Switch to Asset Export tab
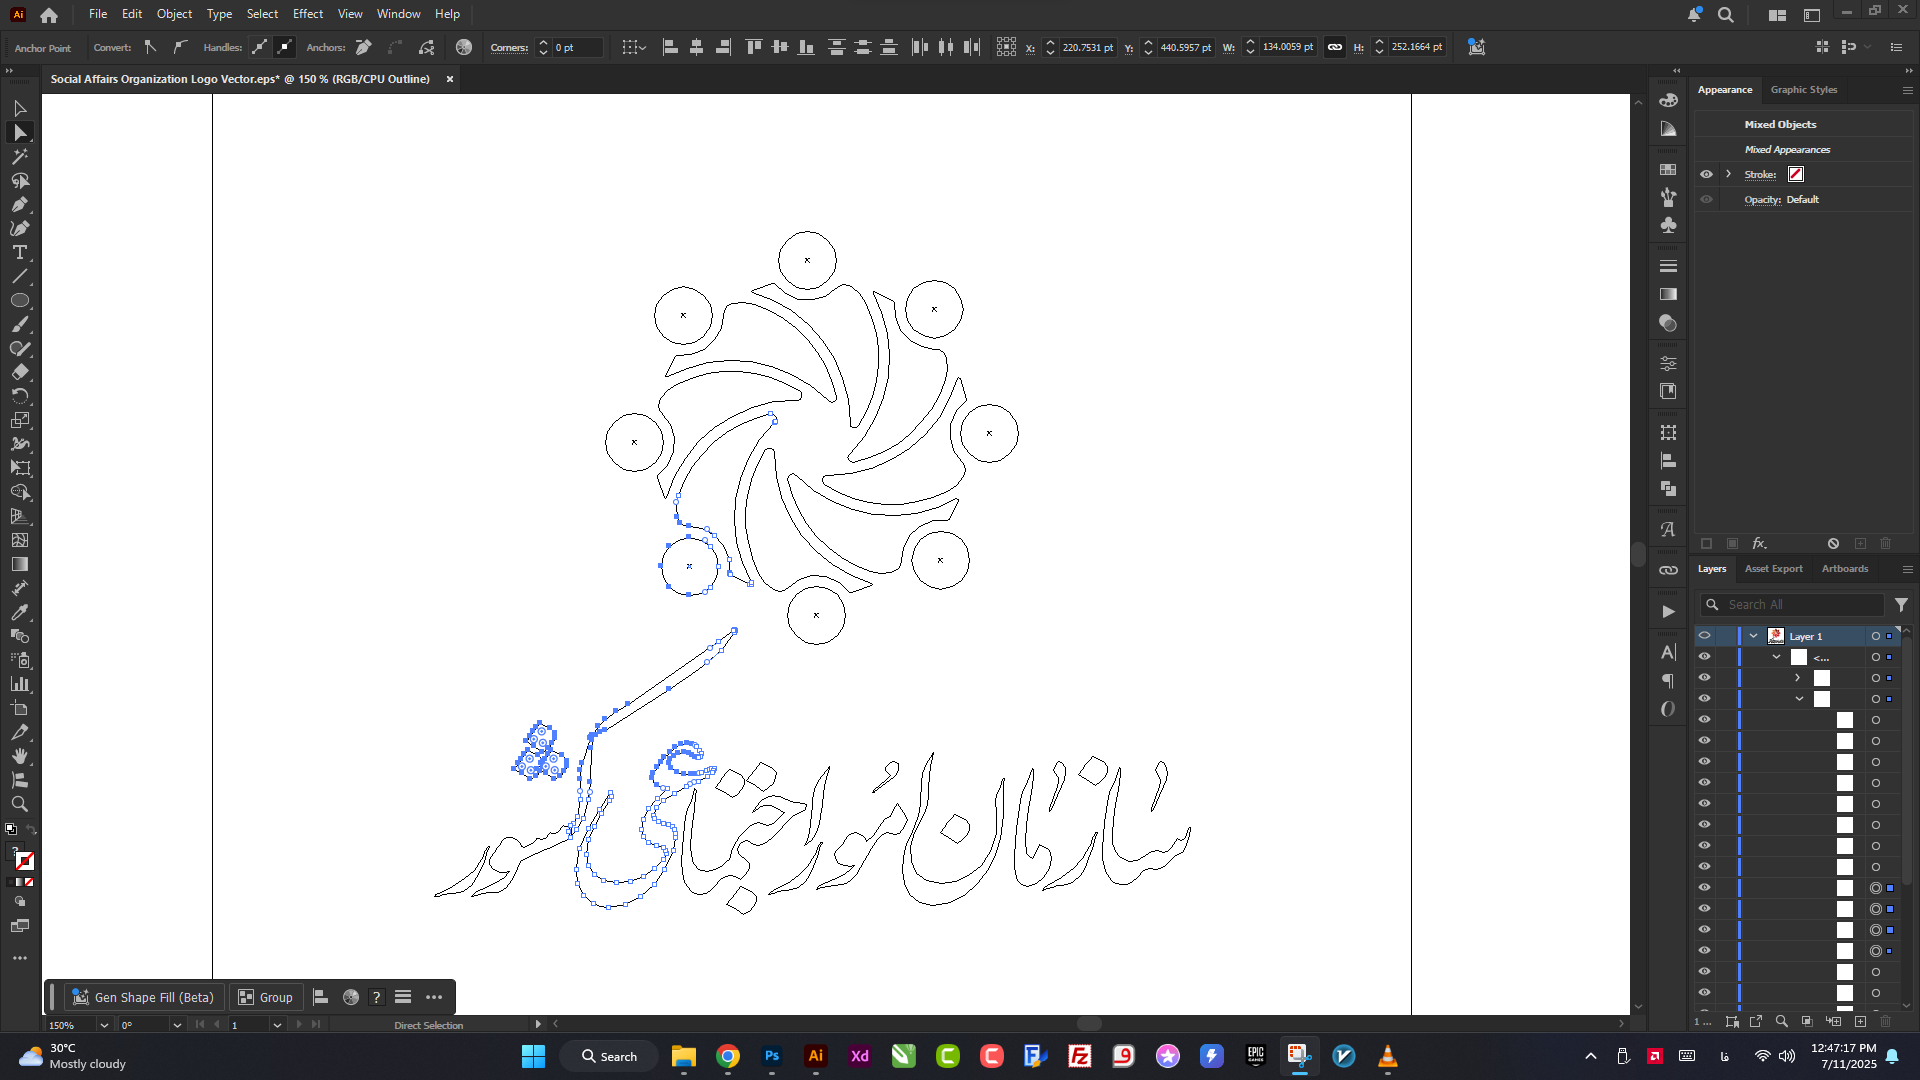The height and width of the screenshot is (1080, 1920). (1774, 569)
